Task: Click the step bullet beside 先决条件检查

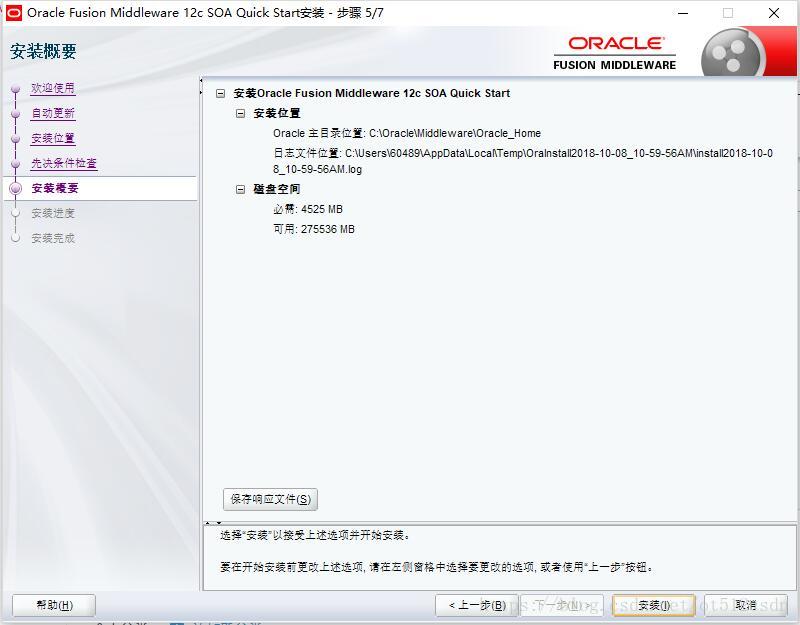Action: [x=16, y=164]
